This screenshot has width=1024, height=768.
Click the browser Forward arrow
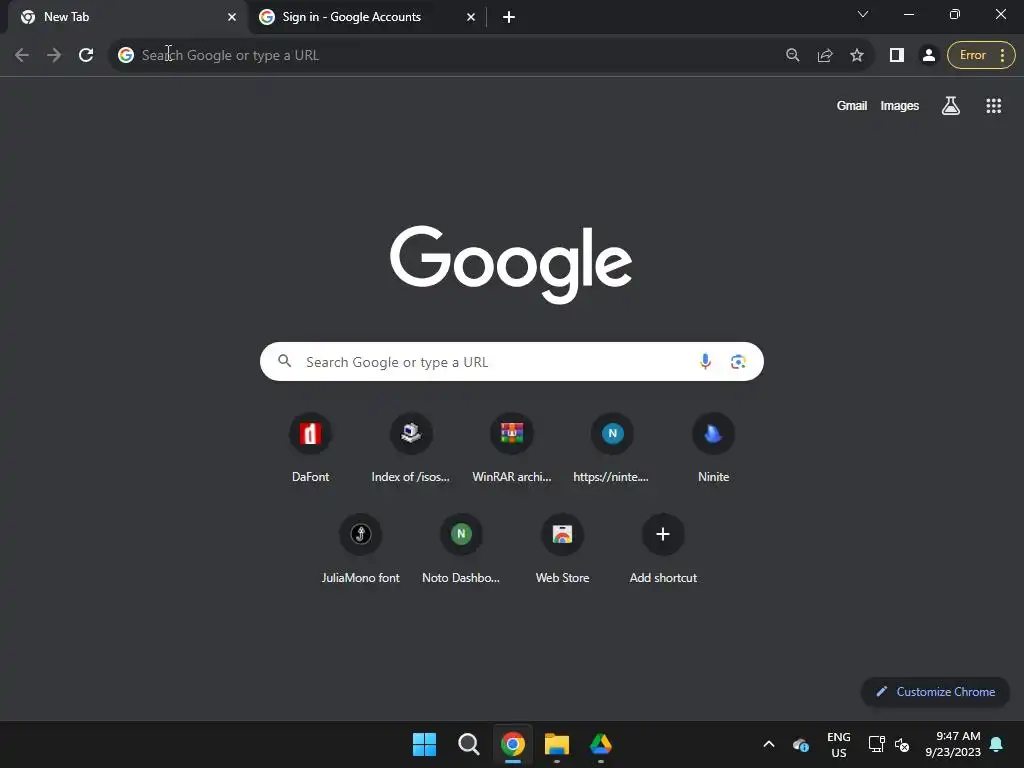pyautogui.click(x=54, y=55)
